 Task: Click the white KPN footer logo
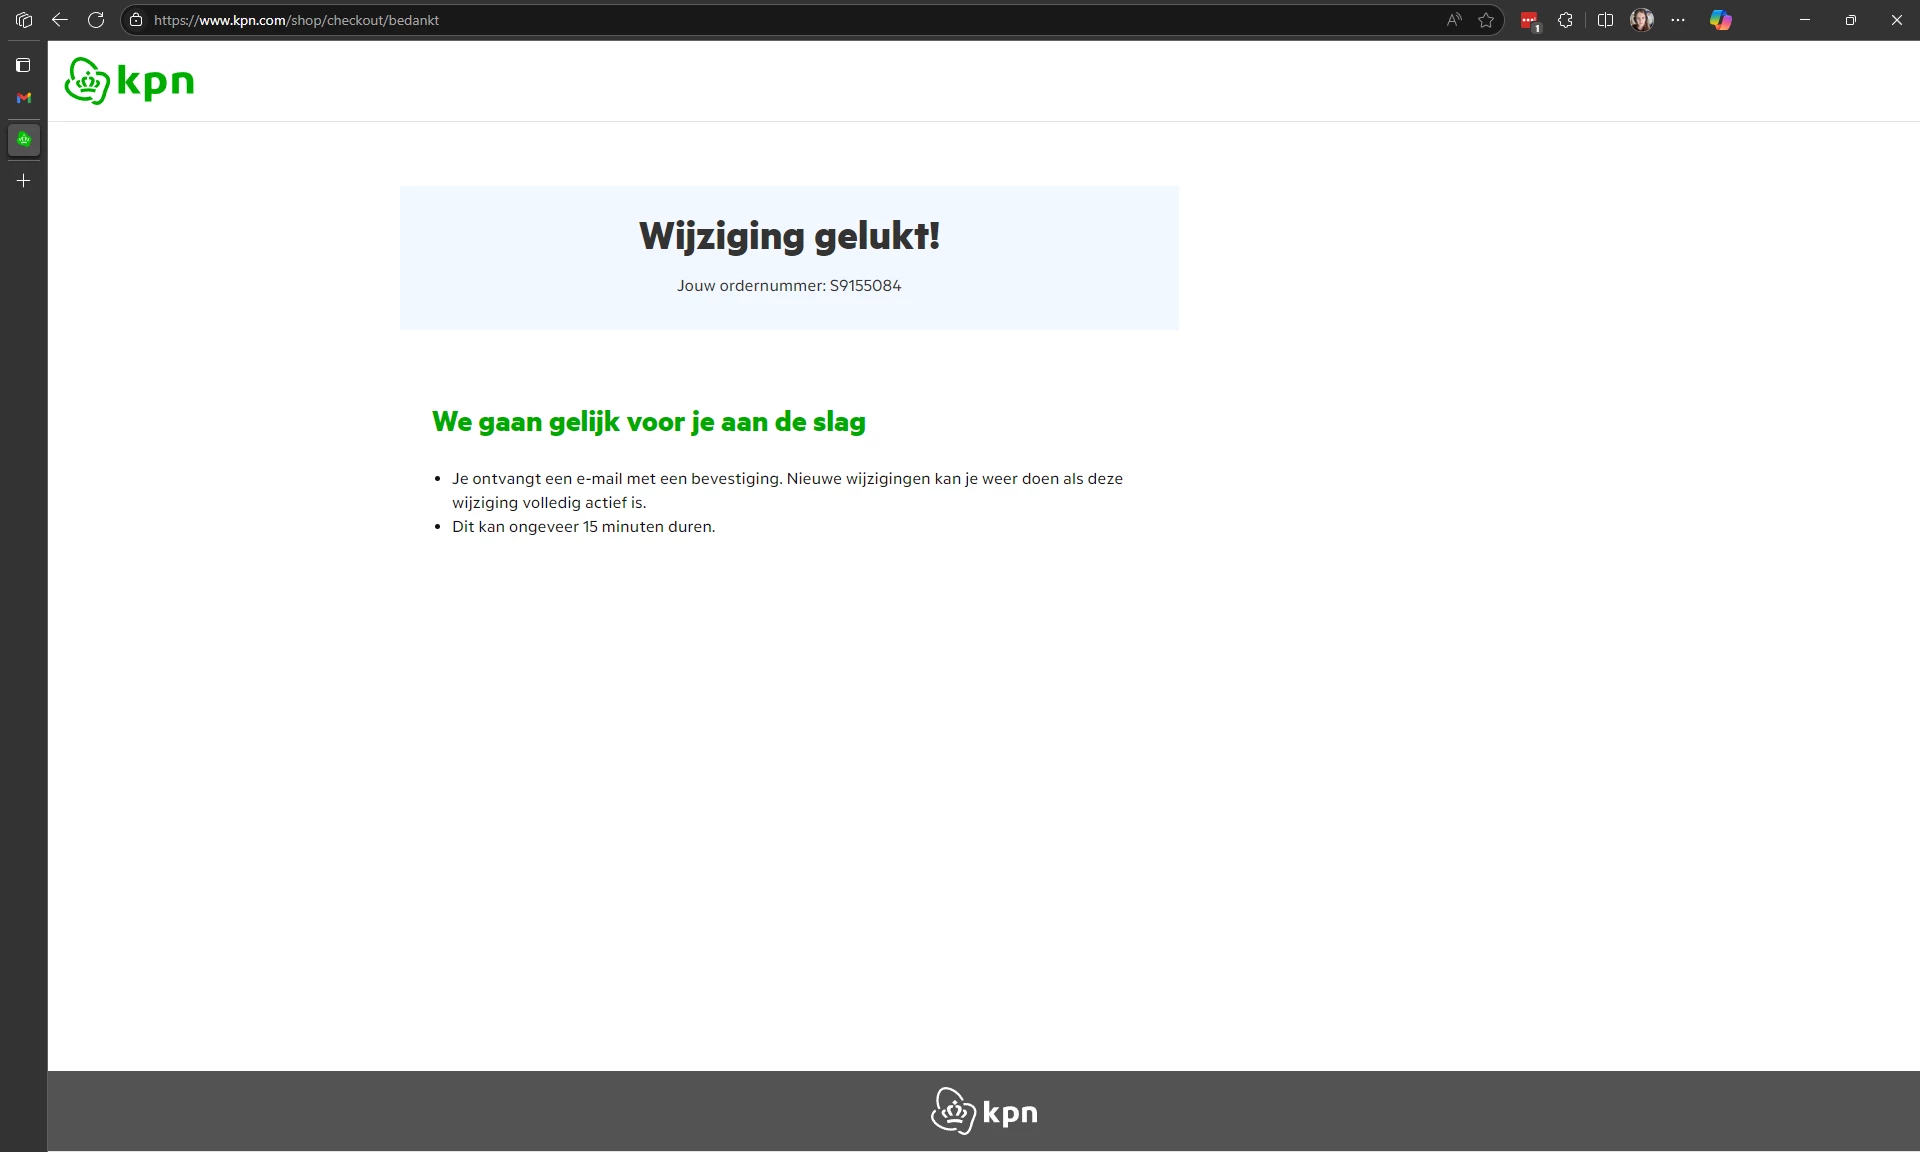coord(984,1111)
